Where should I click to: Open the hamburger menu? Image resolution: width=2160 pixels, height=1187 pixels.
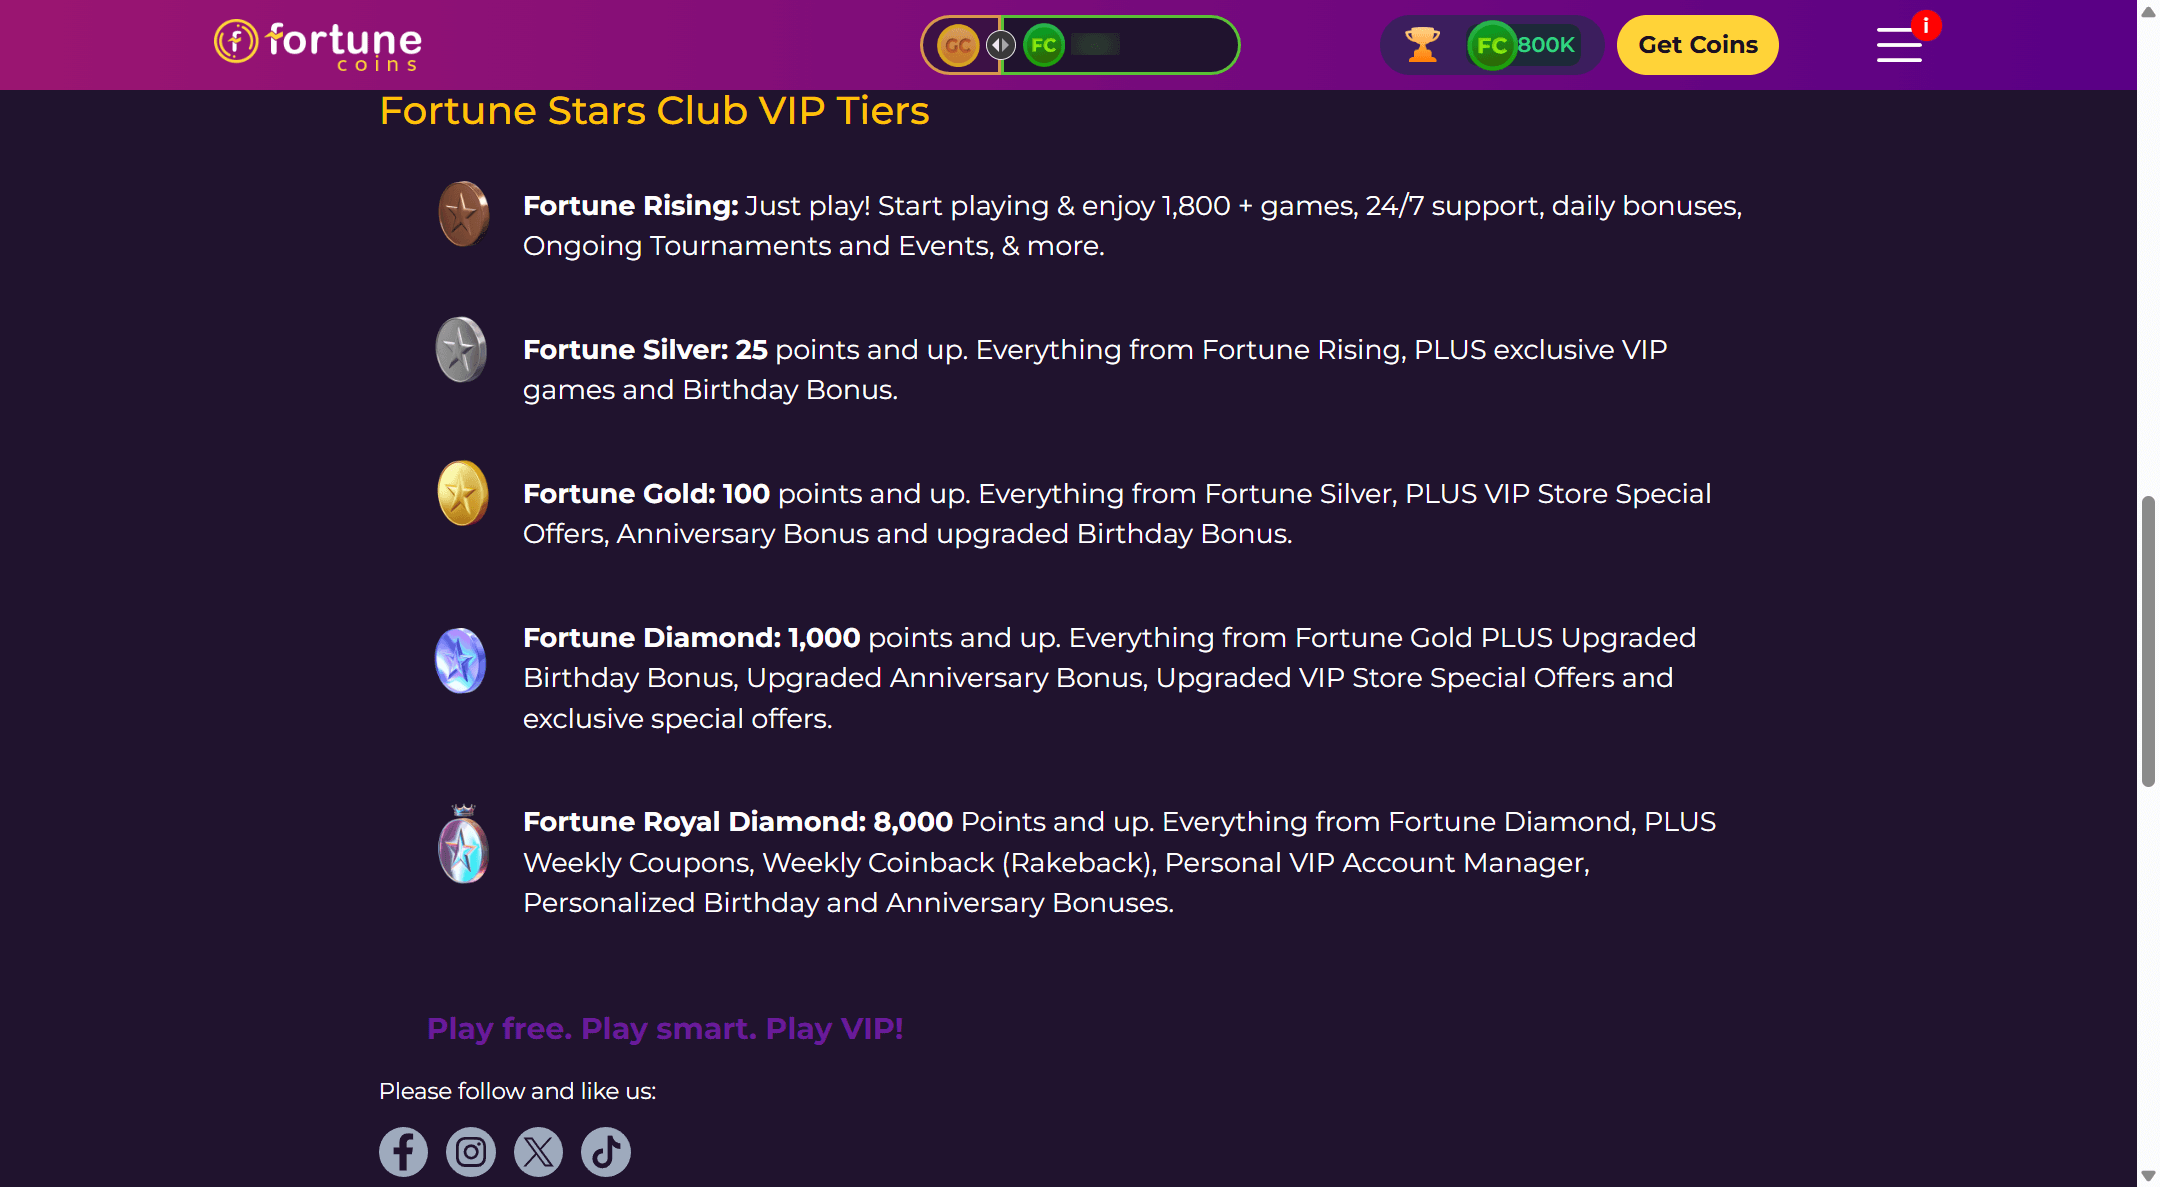1898,45
